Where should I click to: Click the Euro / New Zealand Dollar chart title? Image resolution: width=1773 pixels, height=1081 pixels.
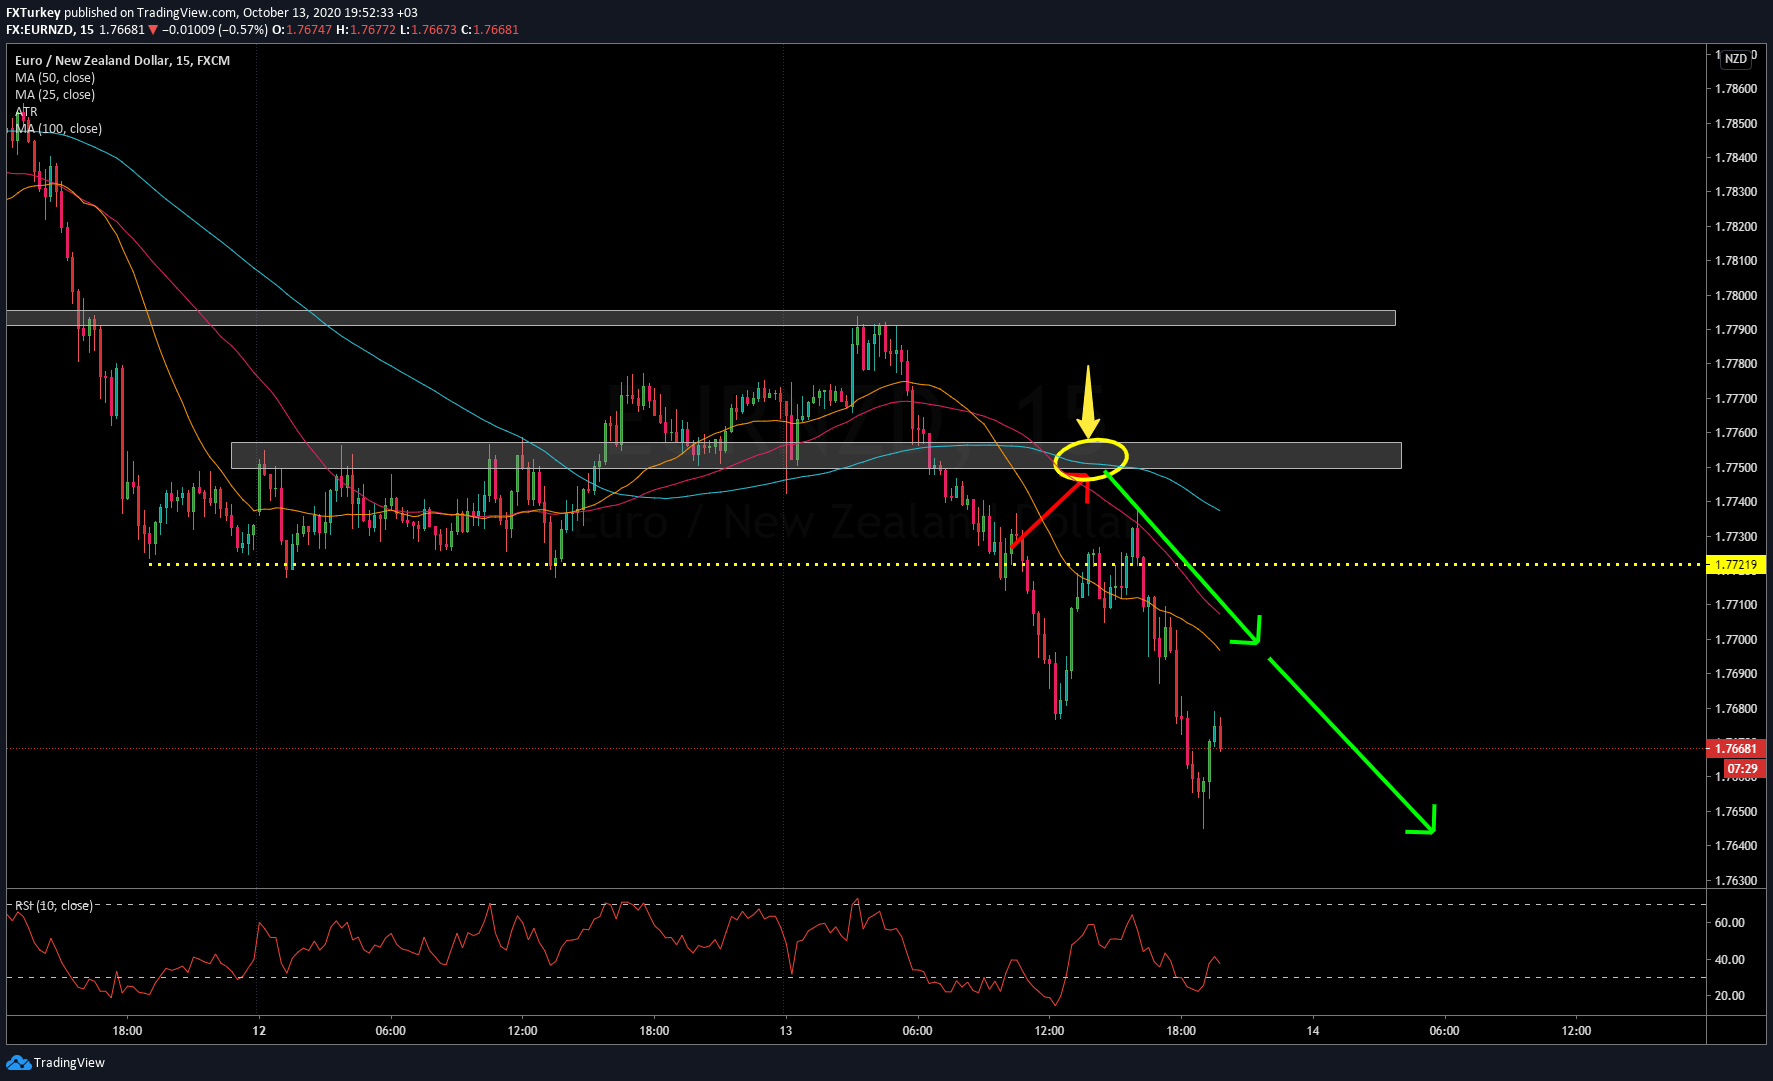point(122,60)
